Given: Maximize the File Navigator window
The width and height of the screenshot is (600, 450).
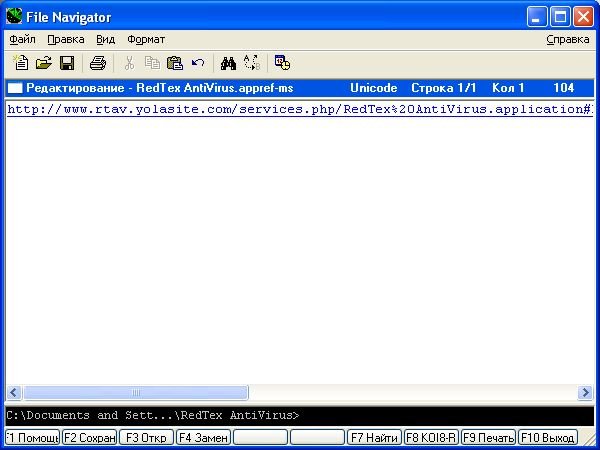Looking at the screenshot, I should point(560,17).
